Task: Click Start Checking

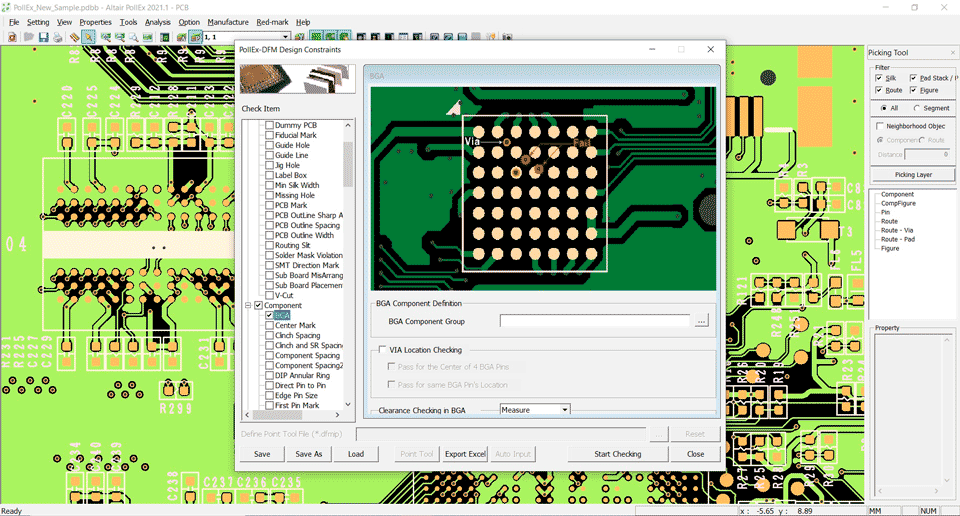Action: tap(618, 454)
